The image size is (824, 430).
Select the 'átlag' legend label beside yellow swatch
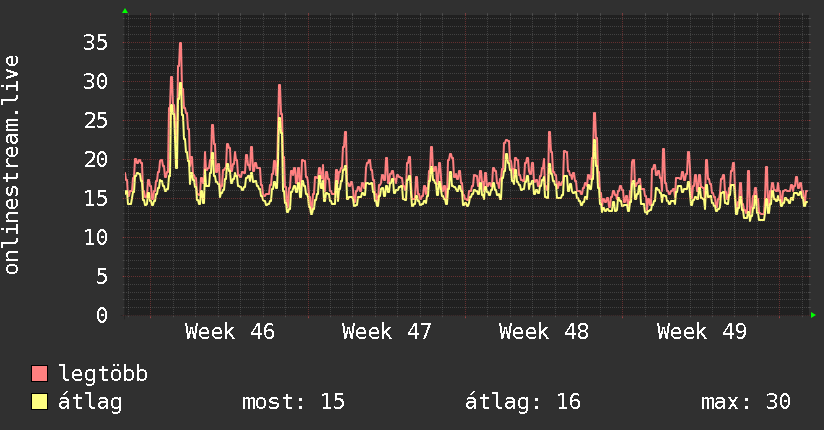click(90, 402)
